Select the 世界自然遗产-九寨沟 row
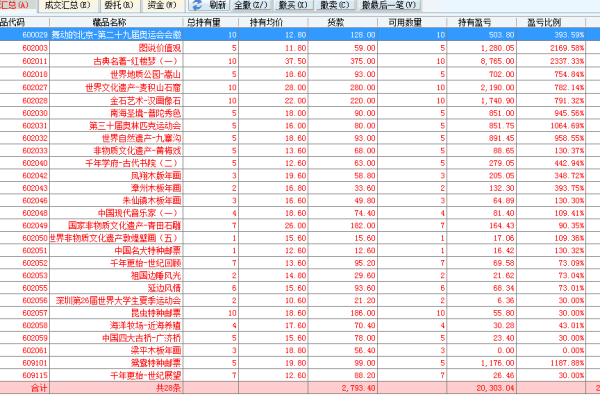This screenshot has width=600, height=401. point(300,138)
